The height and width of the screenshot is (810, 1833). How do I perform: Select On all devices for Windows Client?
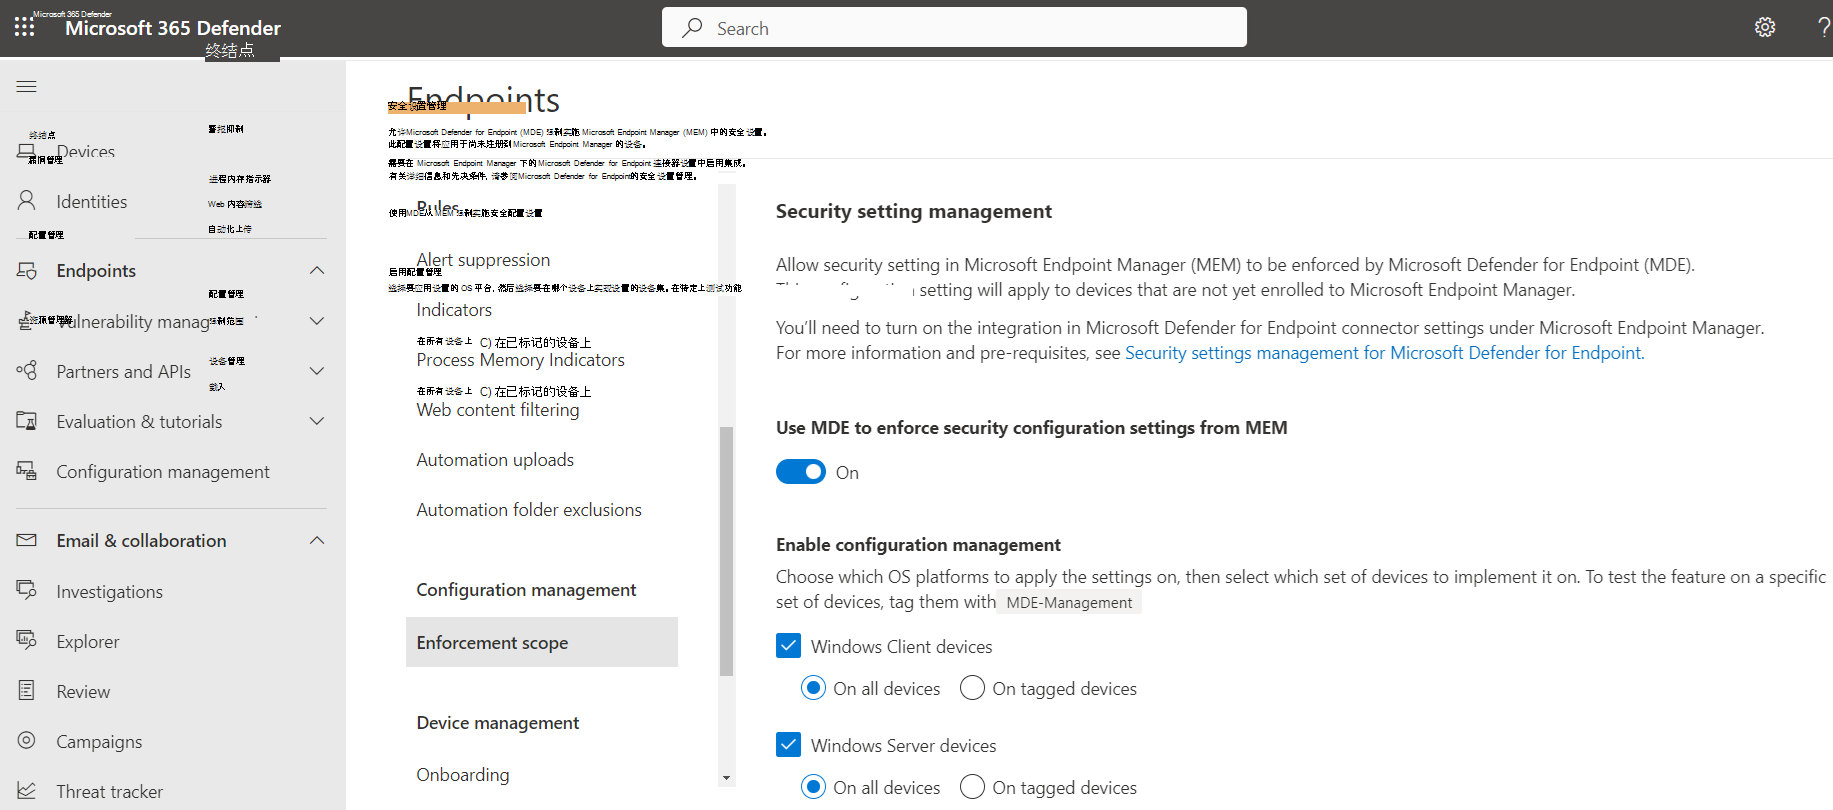[814, 688]
